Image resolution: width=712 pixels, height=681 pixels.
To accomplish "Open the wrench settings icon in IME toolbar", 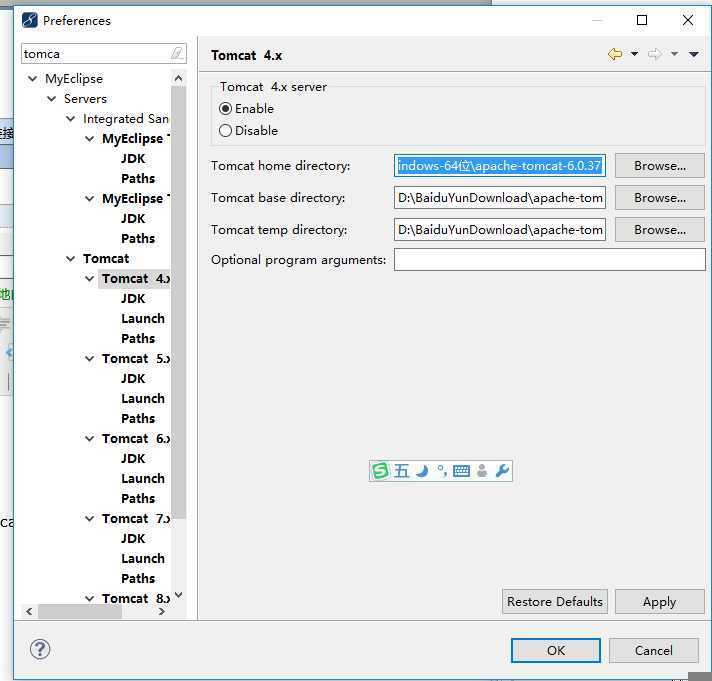I will coord(502,471).
